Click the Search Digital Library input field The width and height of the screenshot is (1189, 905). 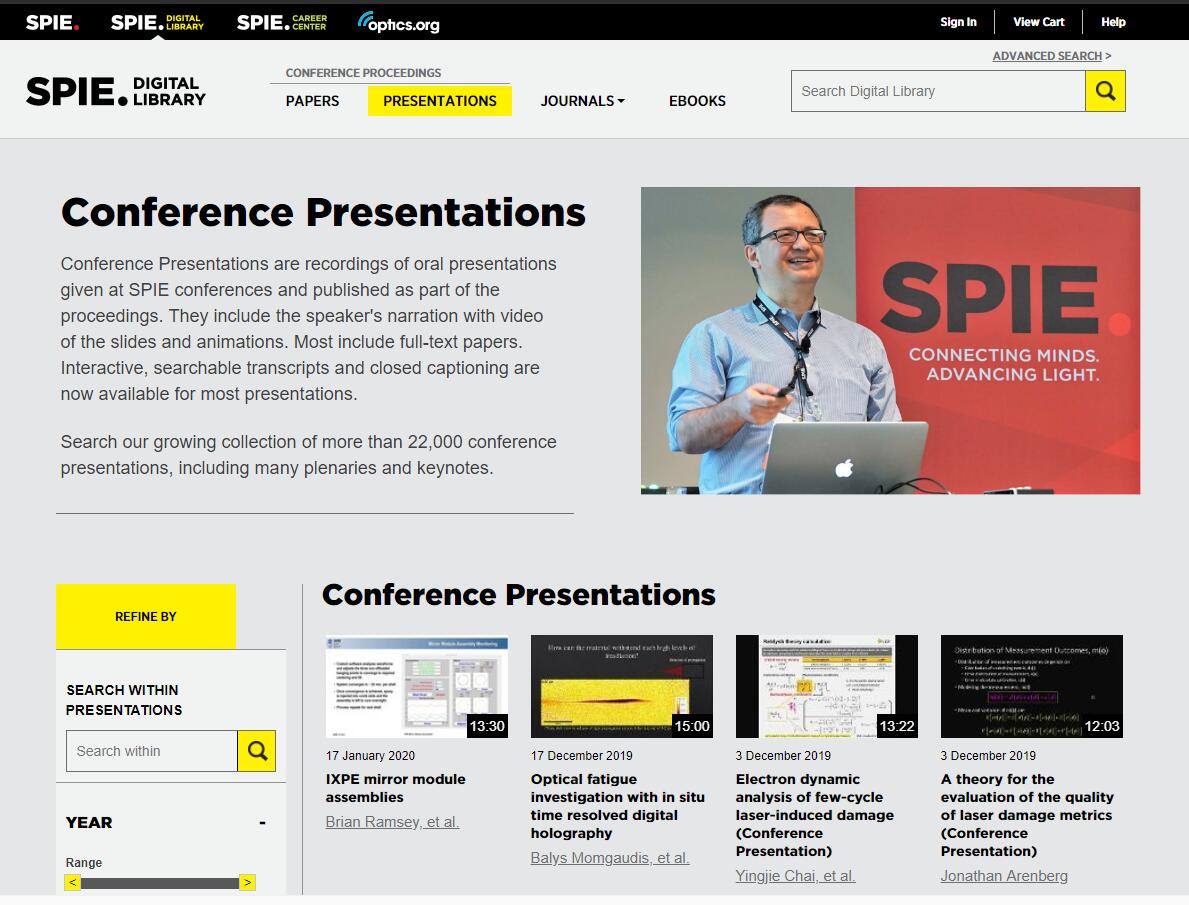click(938, 91)
